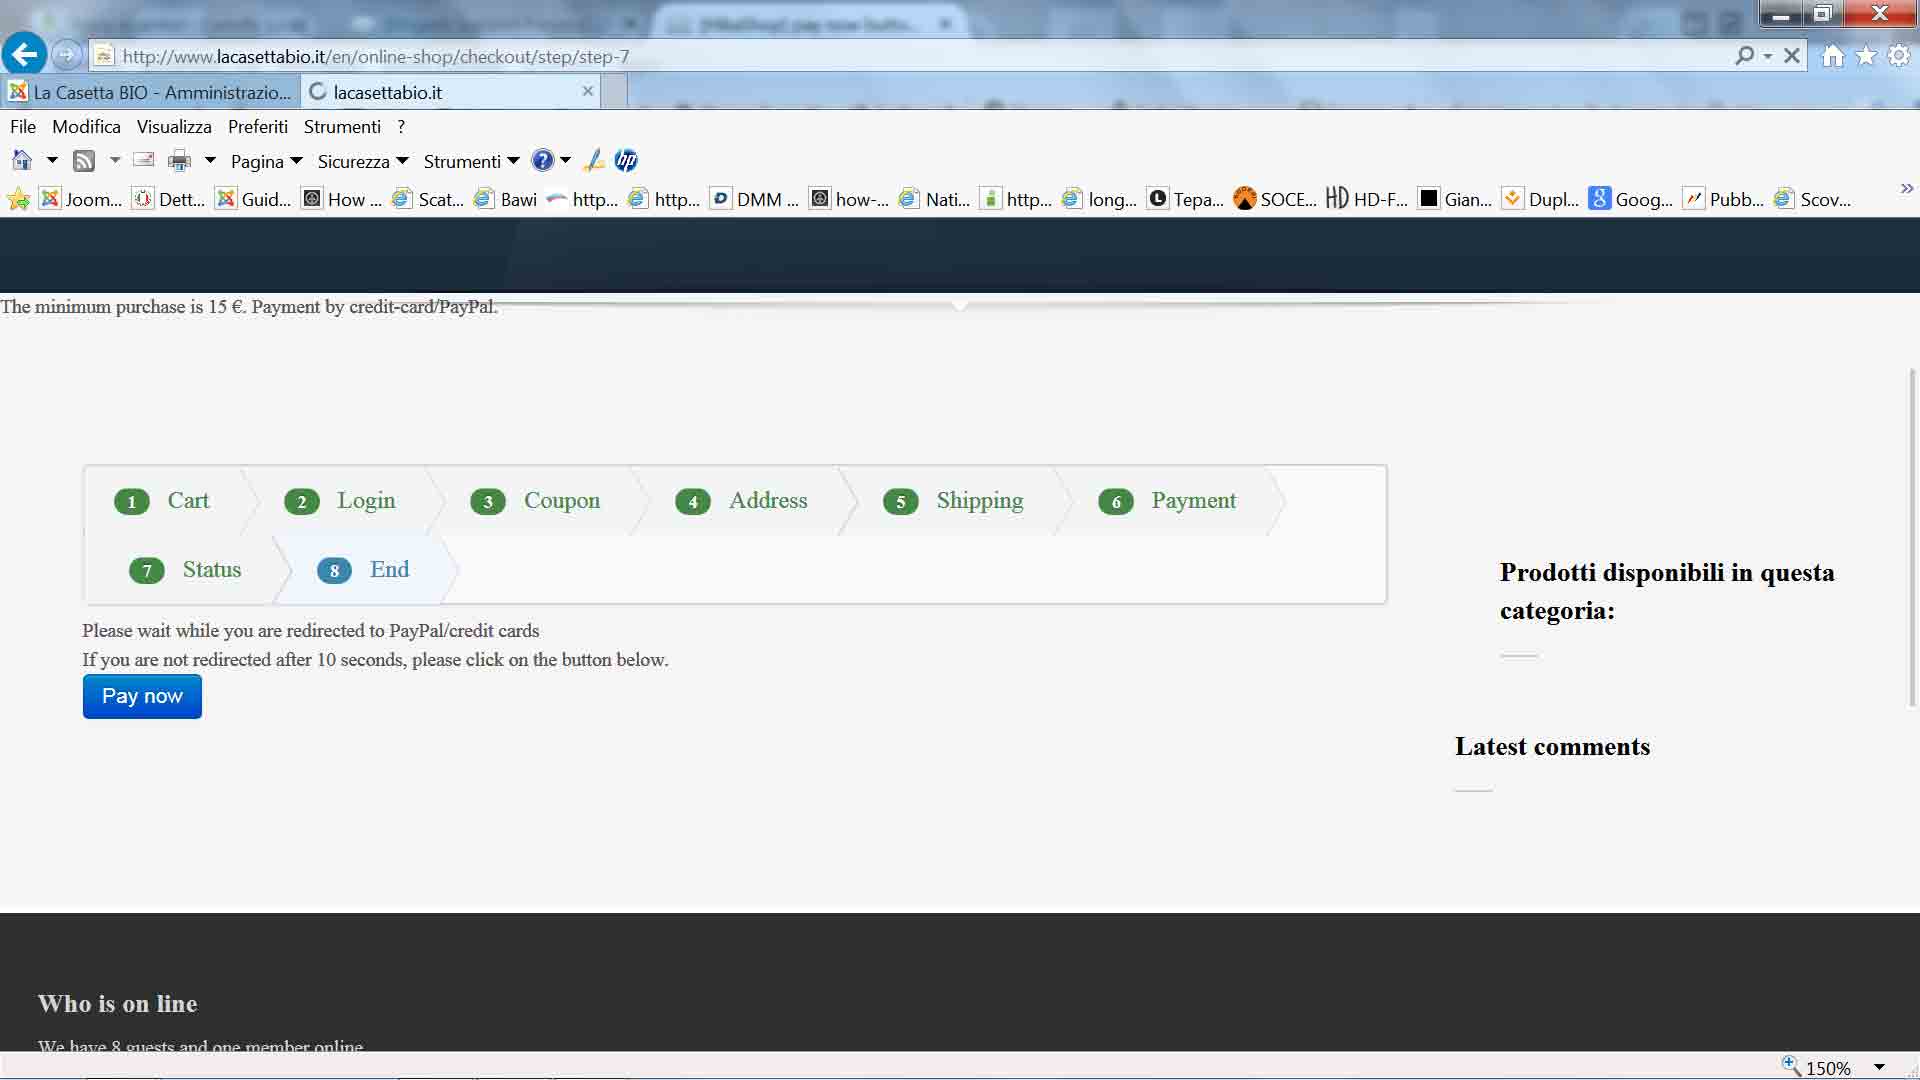The width and height of the screenshot is (1920, 1080).
Task: Click the favorites star icon at top right
Action: [1866, 56]
